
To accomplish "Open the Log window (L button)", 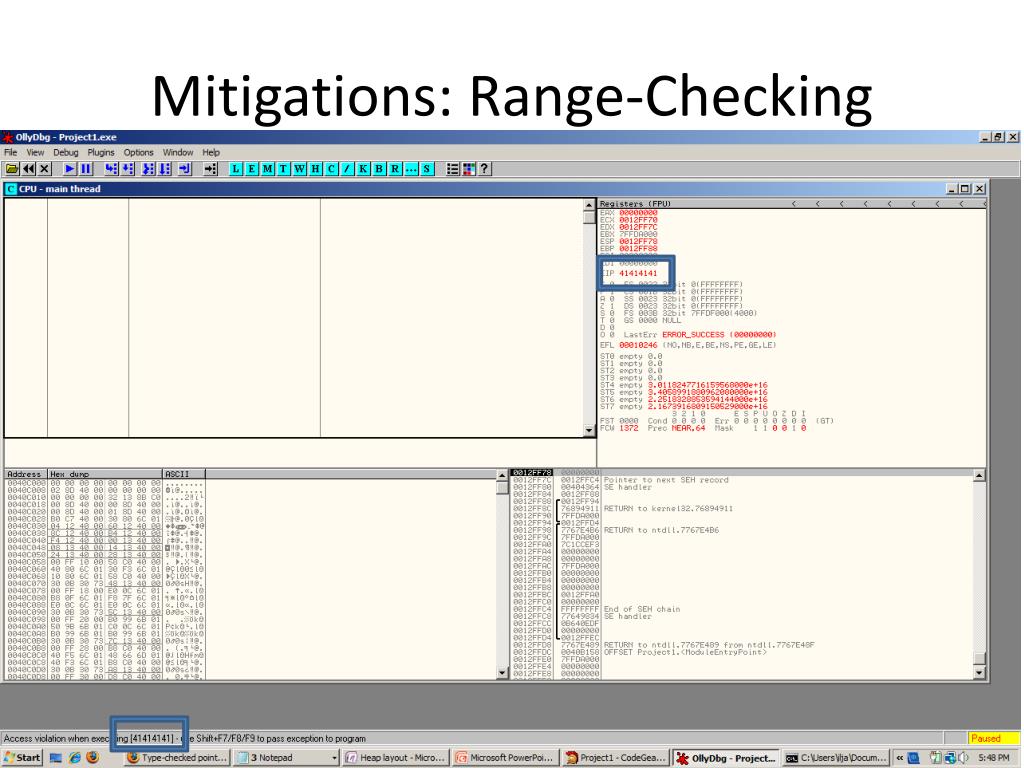I will pos(236,168).
